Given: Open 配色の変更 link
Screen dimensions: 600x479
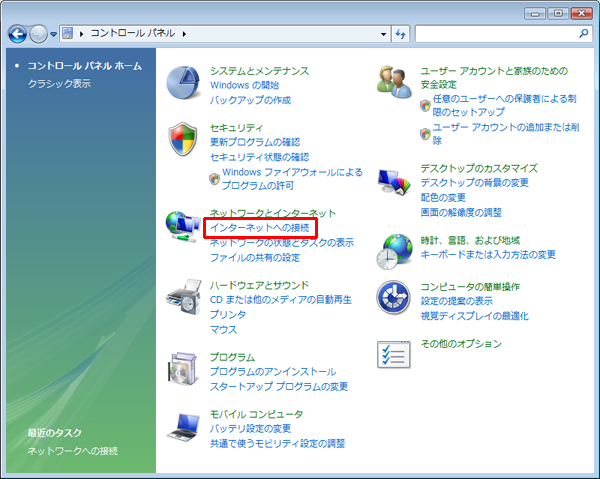Looking at the screenshot, I should pyautogui.click(x=443, y=198).
